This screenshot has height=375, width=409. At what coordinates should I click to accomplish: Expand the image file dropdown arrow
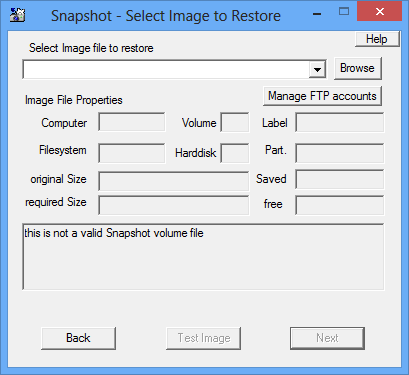[x=317, y=69]
